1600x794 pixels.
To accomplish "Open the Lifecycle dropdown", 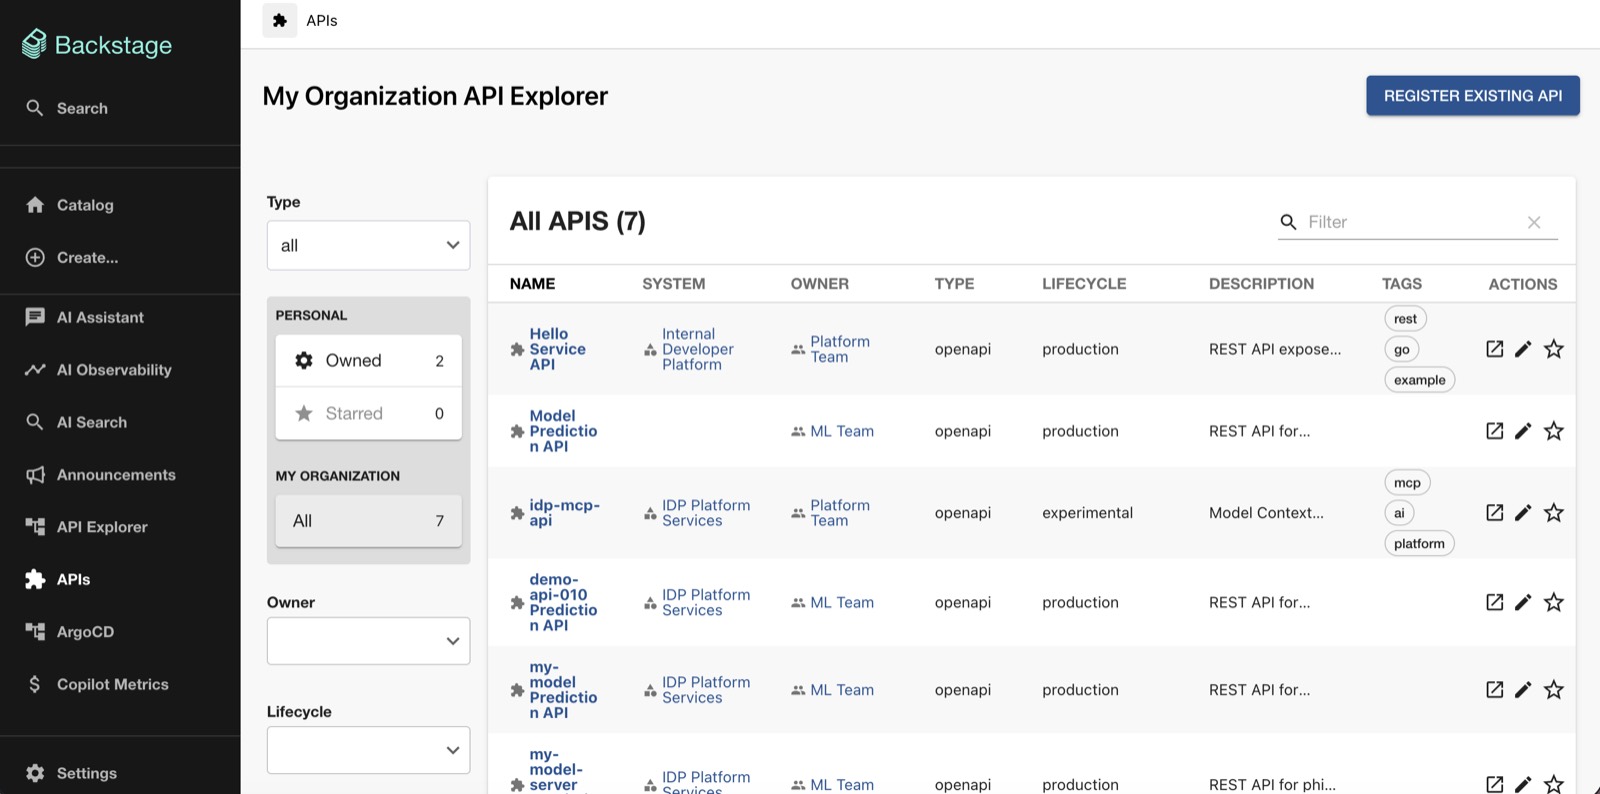I will pyautogui.click(x=368, y=750).
